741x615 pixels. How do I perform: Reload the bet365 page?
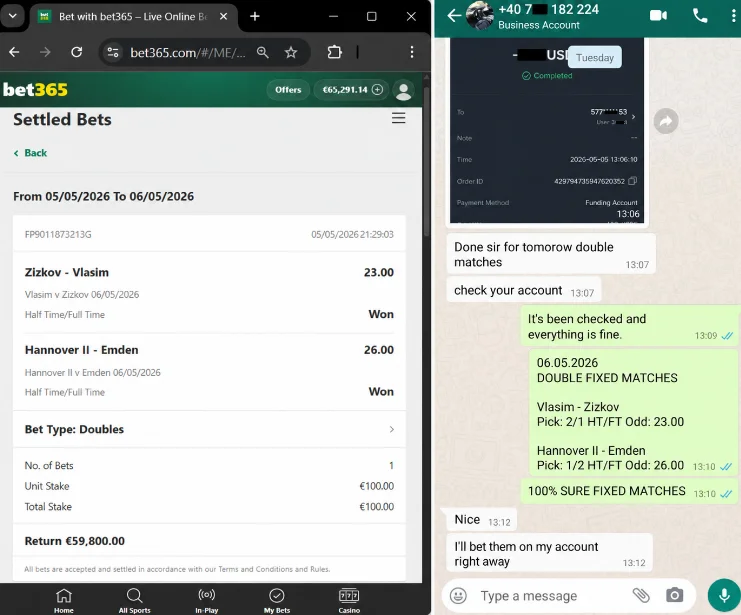[77, 52]
